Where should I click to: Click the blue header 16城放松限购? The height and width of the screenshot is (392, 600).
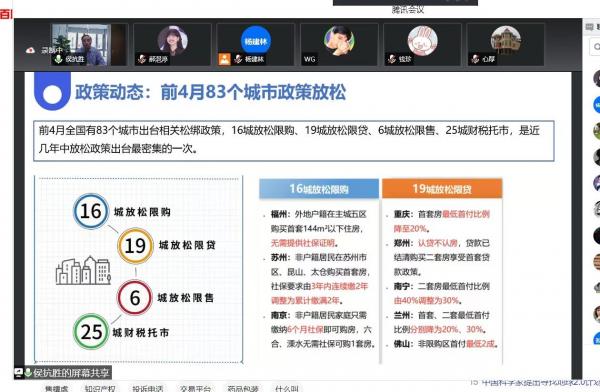[x=319, y=189]
